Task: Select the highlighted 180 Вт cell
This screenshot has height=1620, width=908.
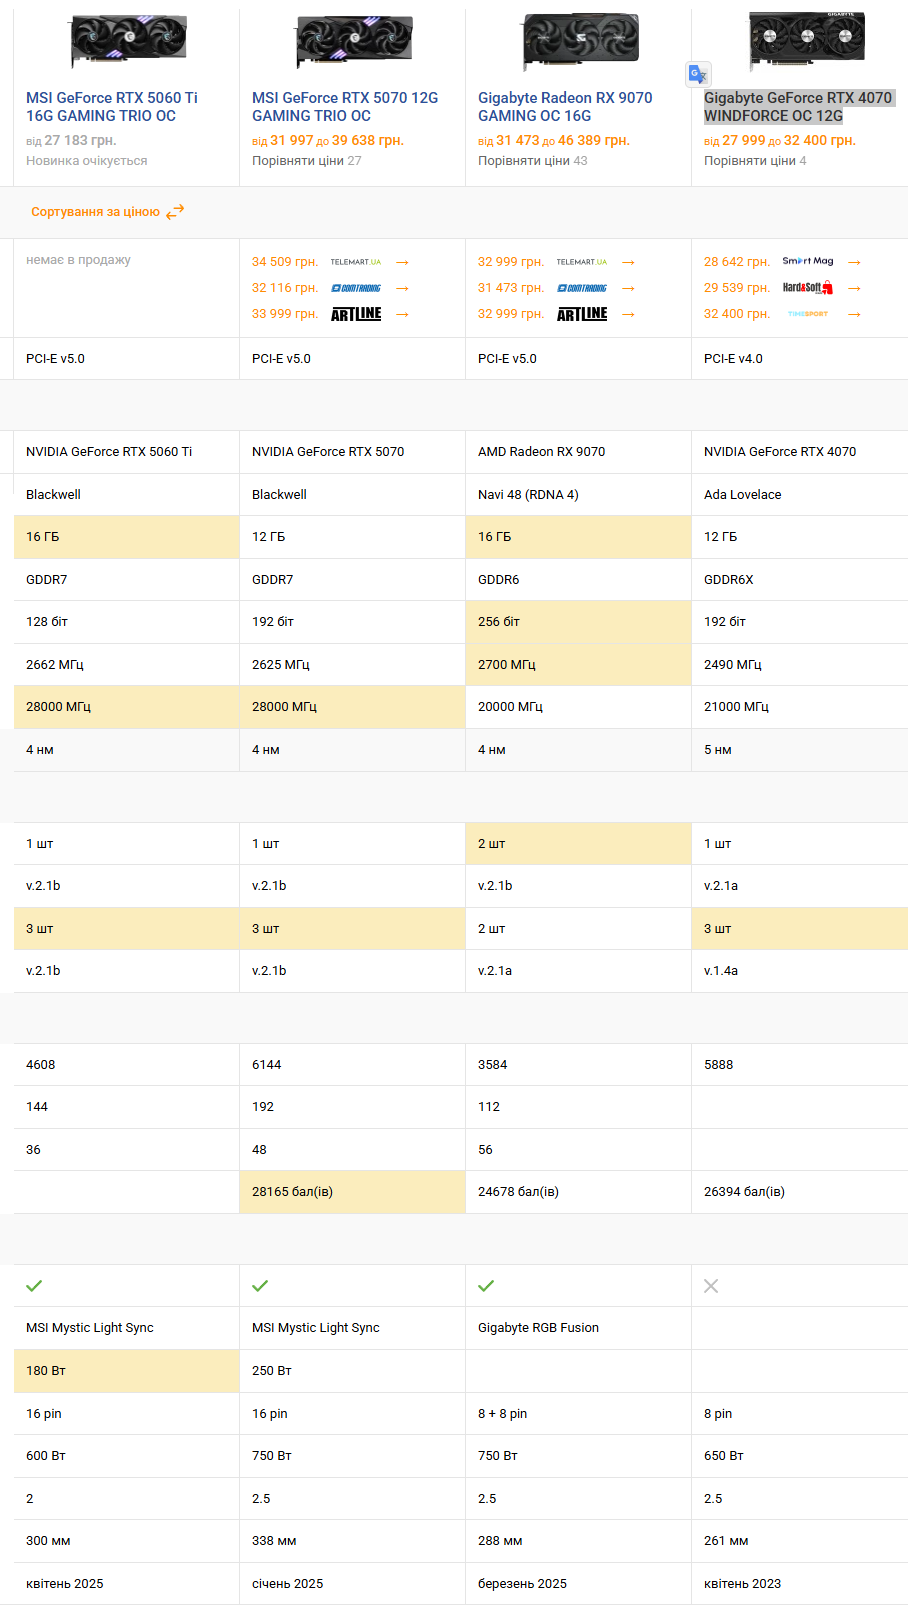Action: pyautogui.click(x=127, y=1371)
